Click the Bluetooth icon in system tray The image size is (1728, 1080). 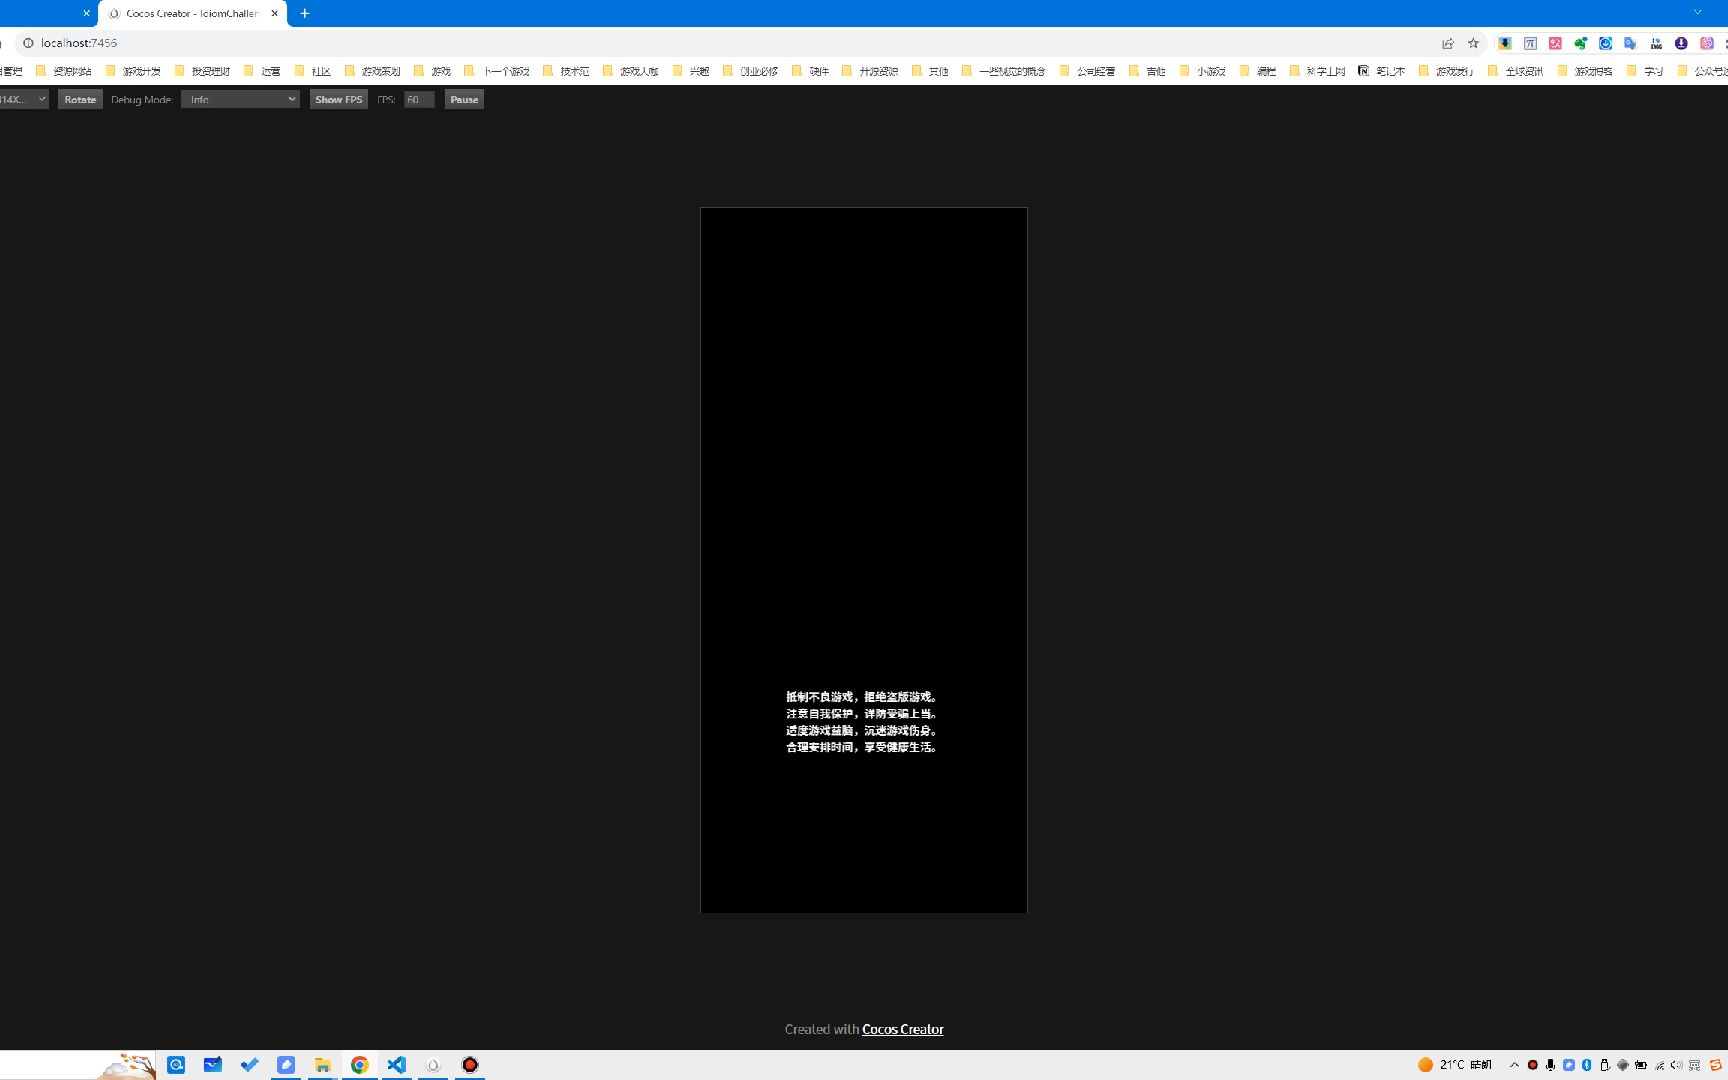click(x=1586, y=1065)
